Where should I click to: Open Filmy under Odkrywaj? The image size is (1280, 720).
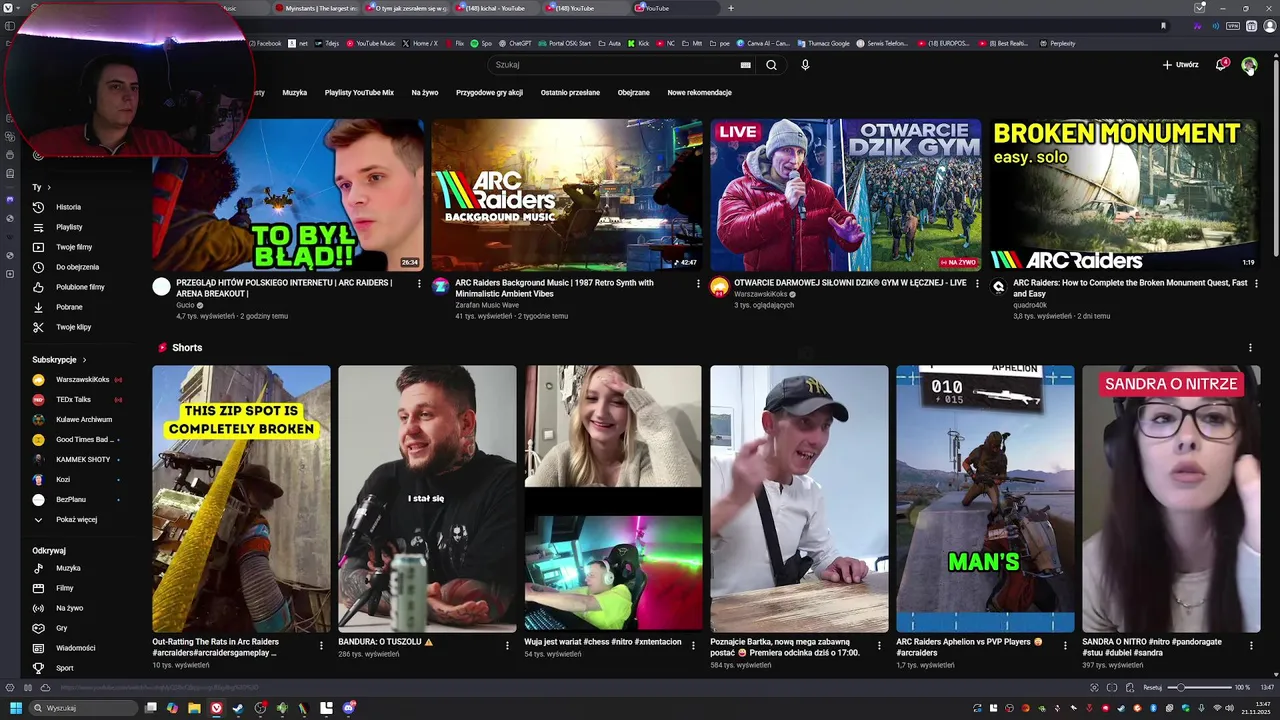pyautogui.click(x=64, y=588)
